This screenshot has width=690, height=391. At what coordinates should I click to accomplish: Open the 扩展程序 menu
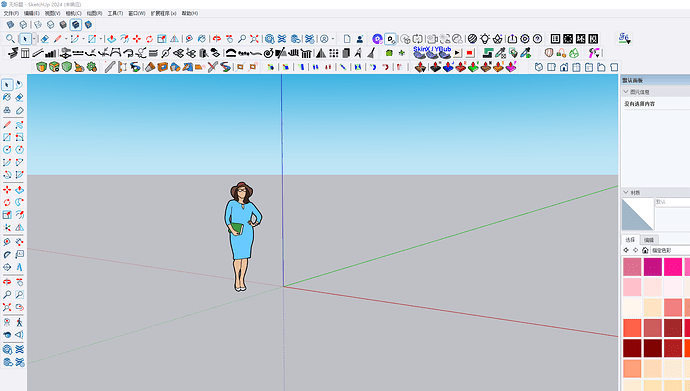[x=163, y=13]
